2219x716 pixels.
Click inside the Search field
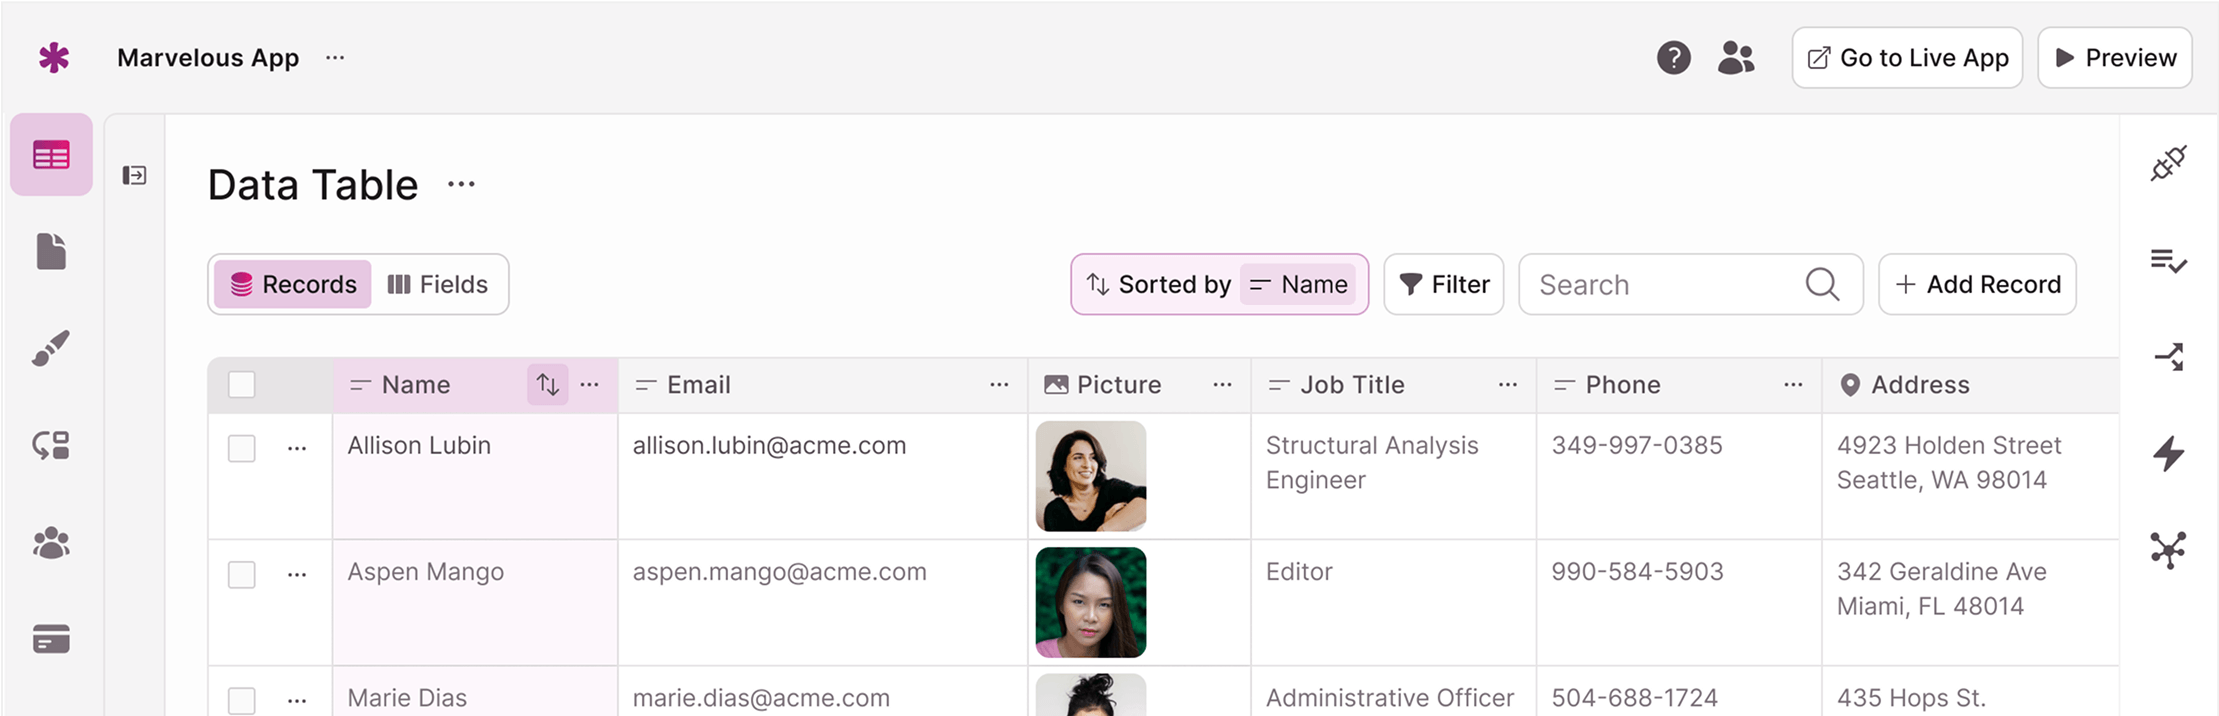click(1660, 284)
